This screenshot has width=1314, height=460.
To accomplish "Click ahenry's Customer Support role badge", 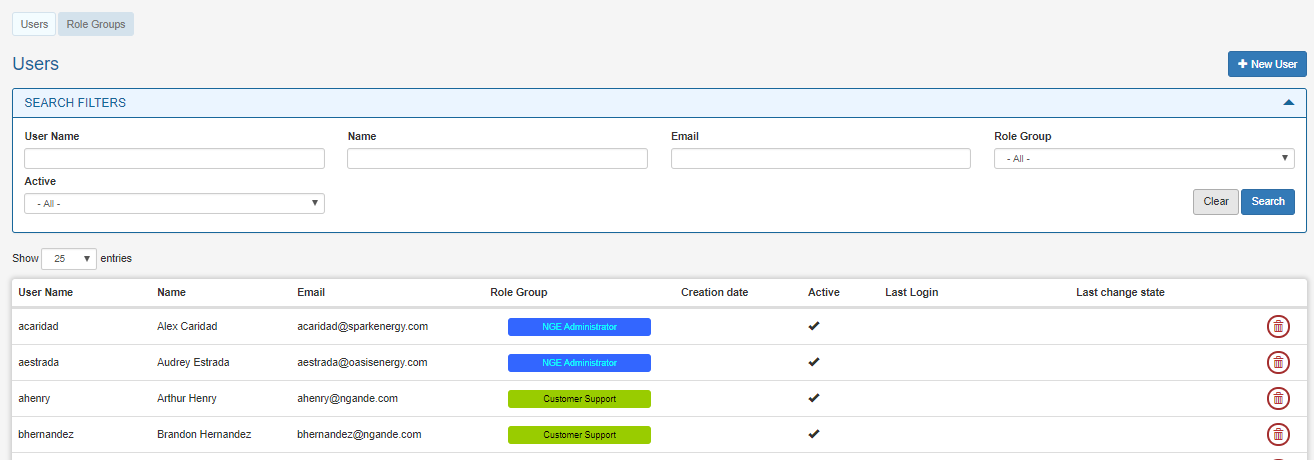I will pos(579,399).
